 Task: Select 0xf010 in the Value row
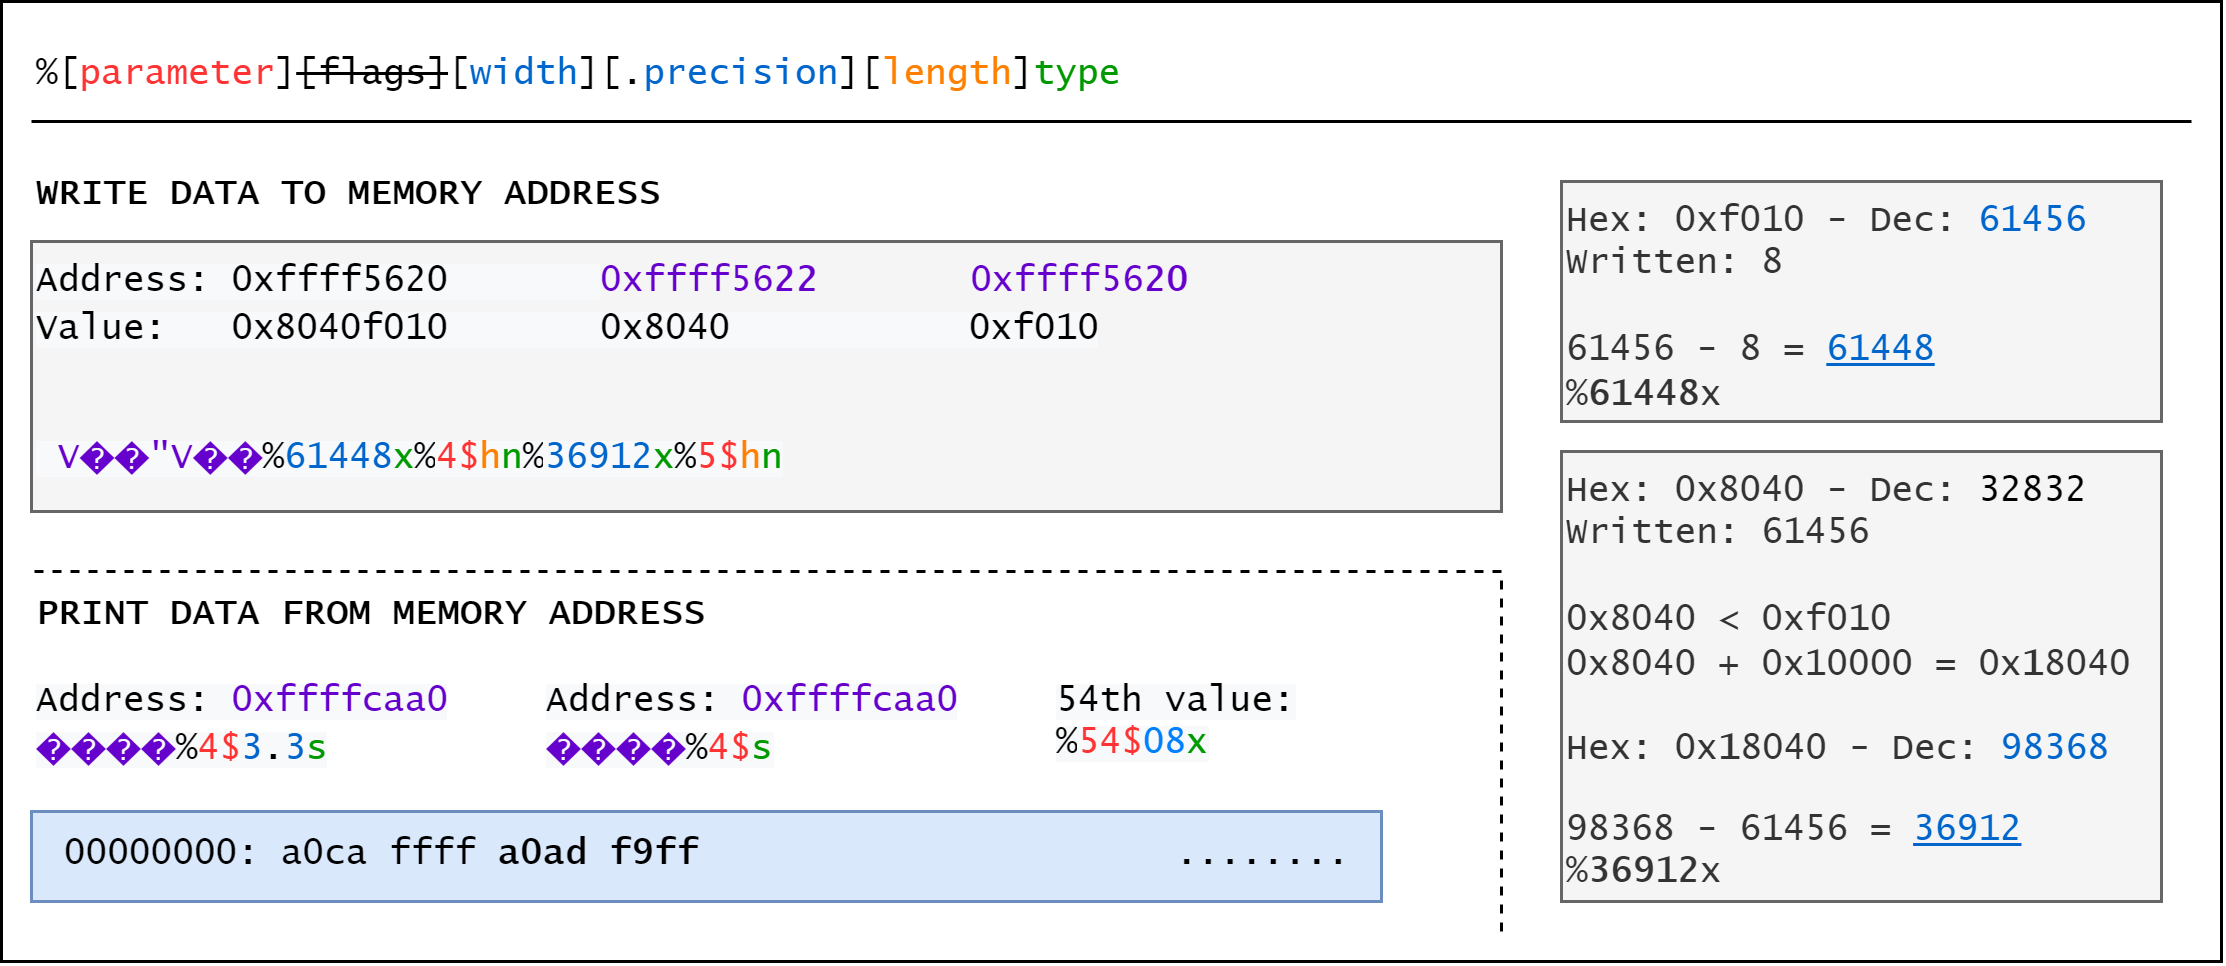pyautogui.click(x=1034, y=327)
